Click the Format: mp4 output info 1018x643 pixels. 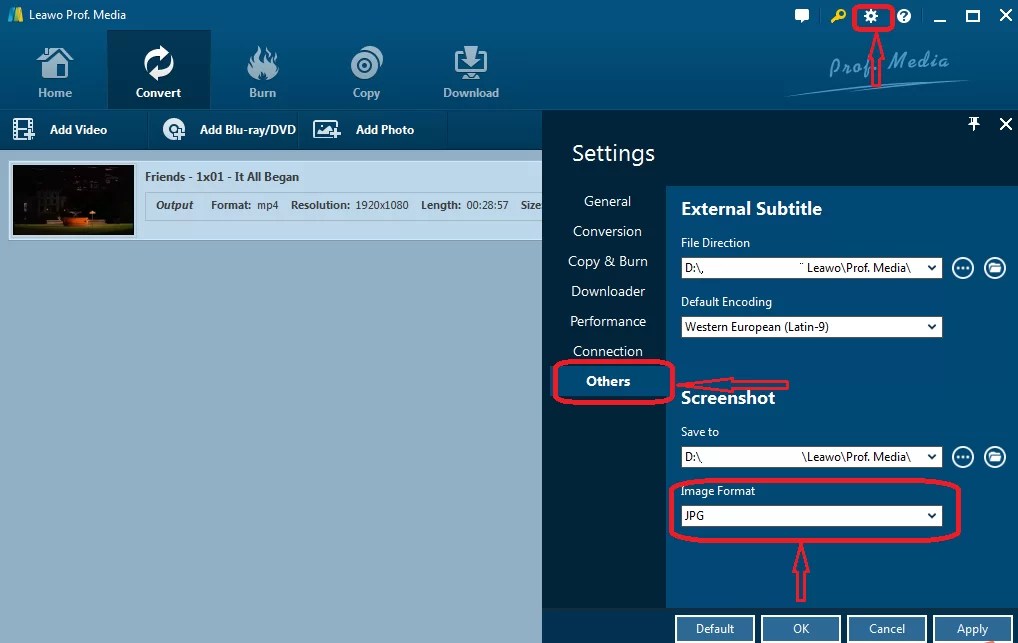pyautogui.click(x=245, y=205)
